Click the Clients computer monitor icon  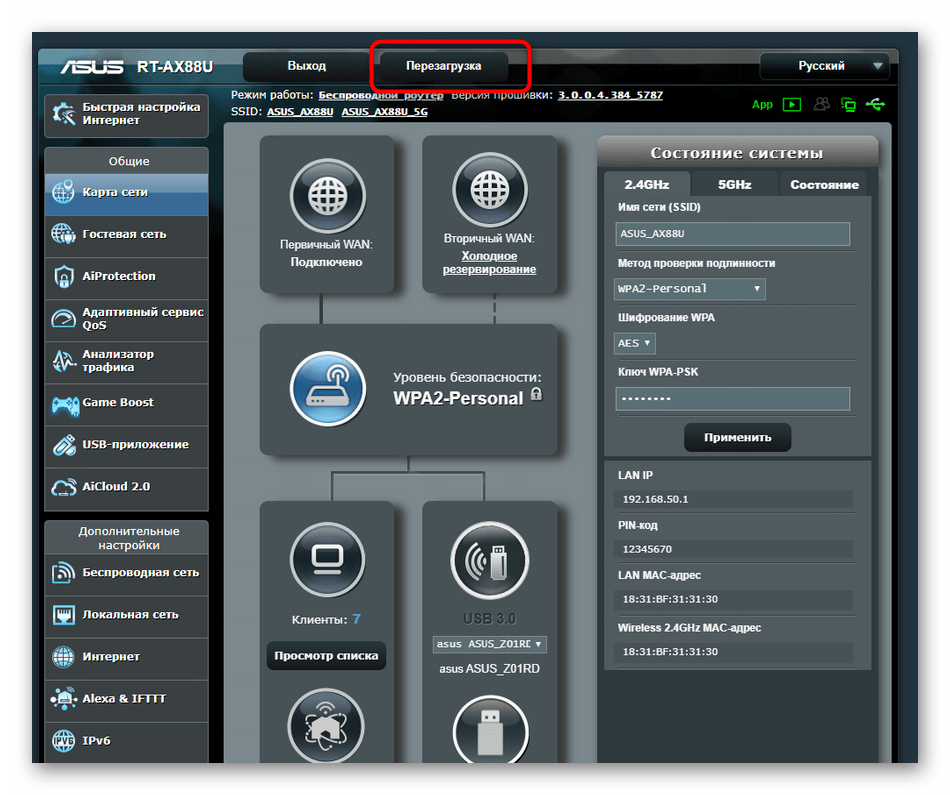pos(327,557)
